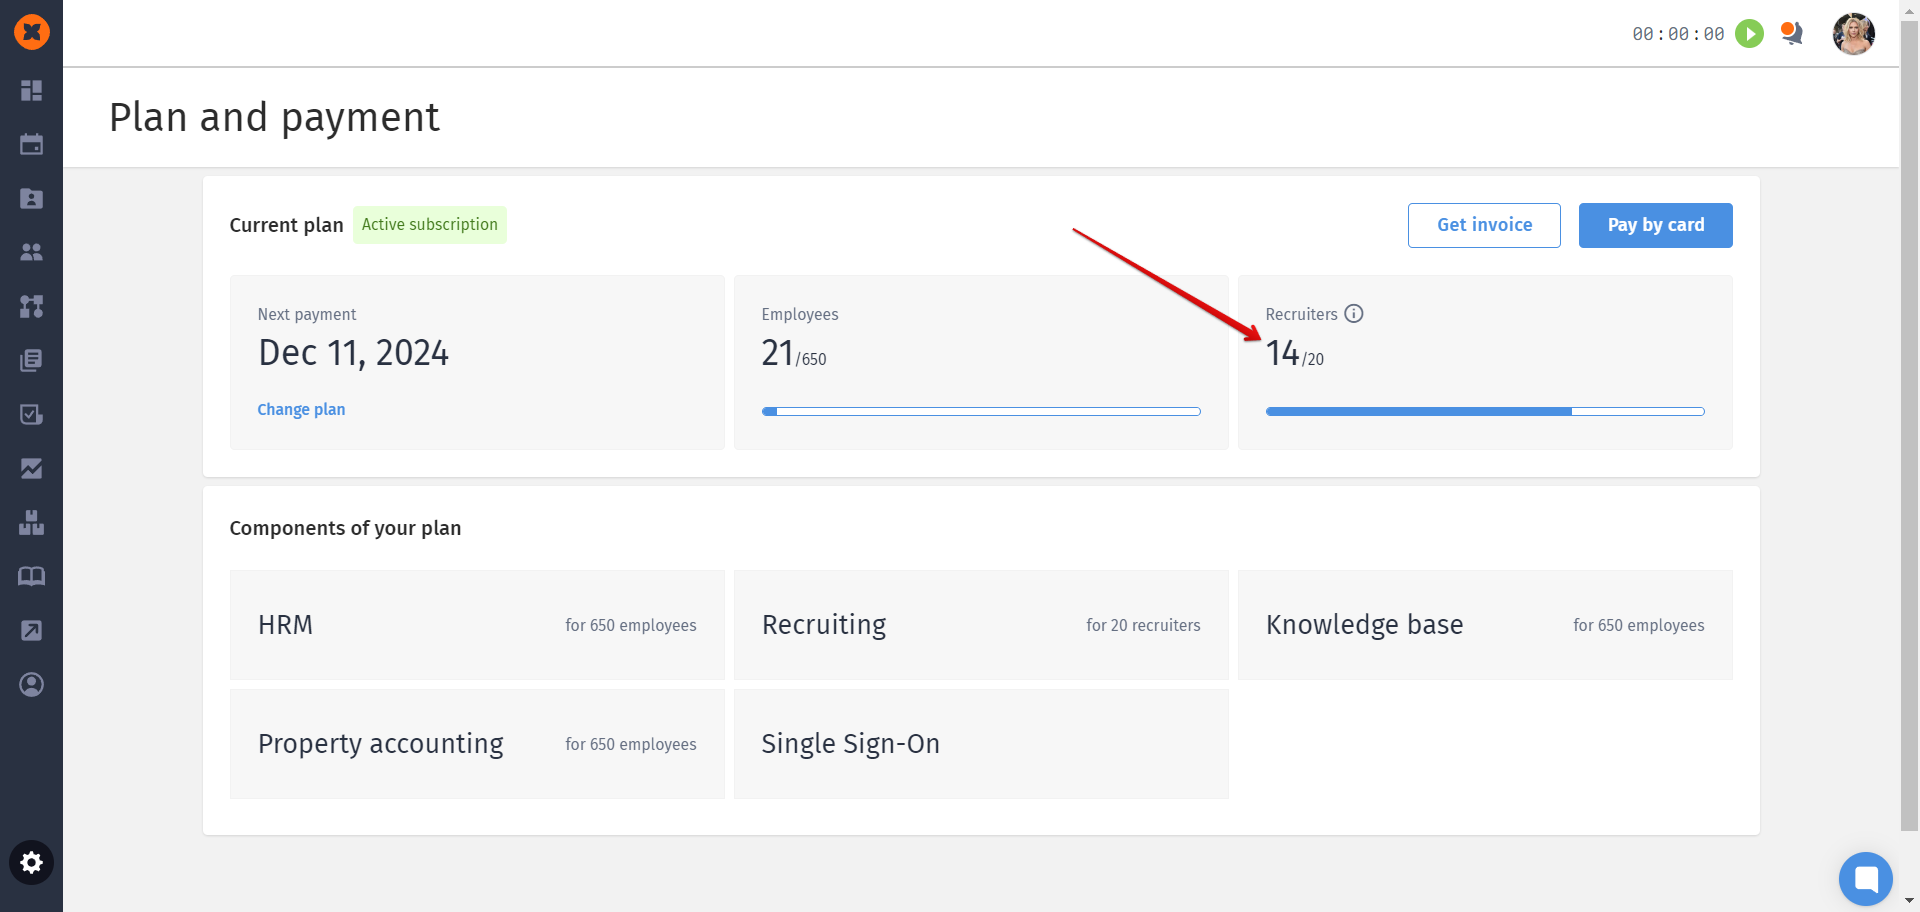1920x912 pixels.
Task: Click the Employees usage progress bar
Action: point(981,411)
